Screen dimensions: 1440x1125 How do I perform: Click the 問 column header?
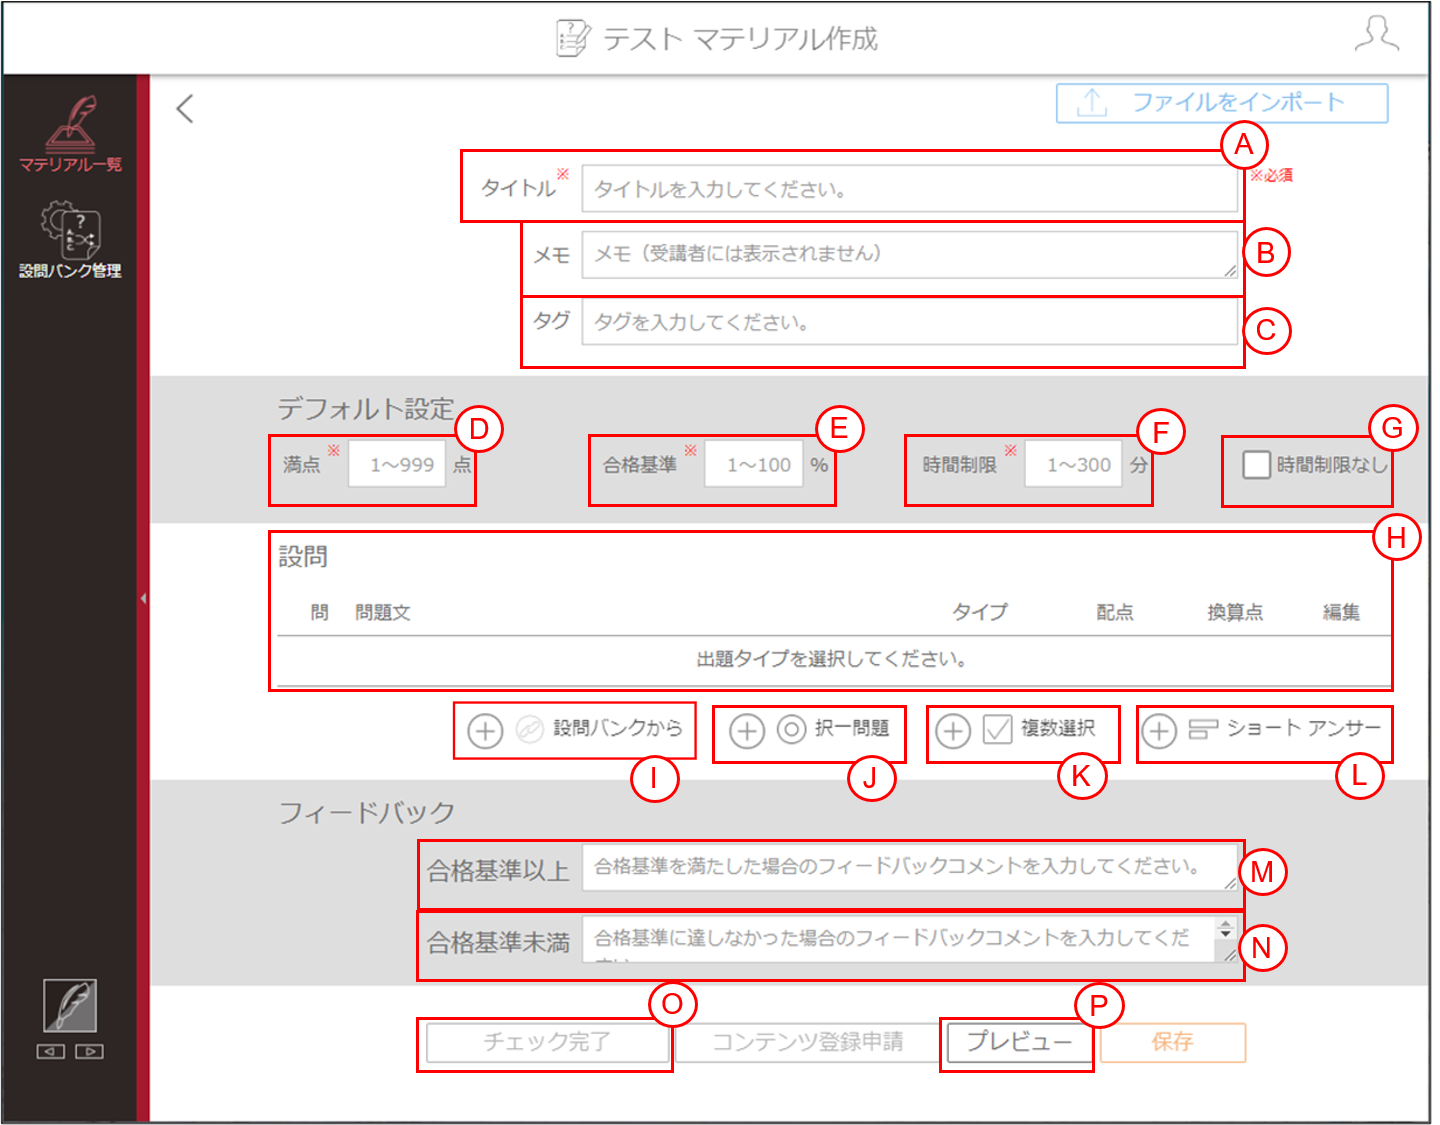coord(320,613)
